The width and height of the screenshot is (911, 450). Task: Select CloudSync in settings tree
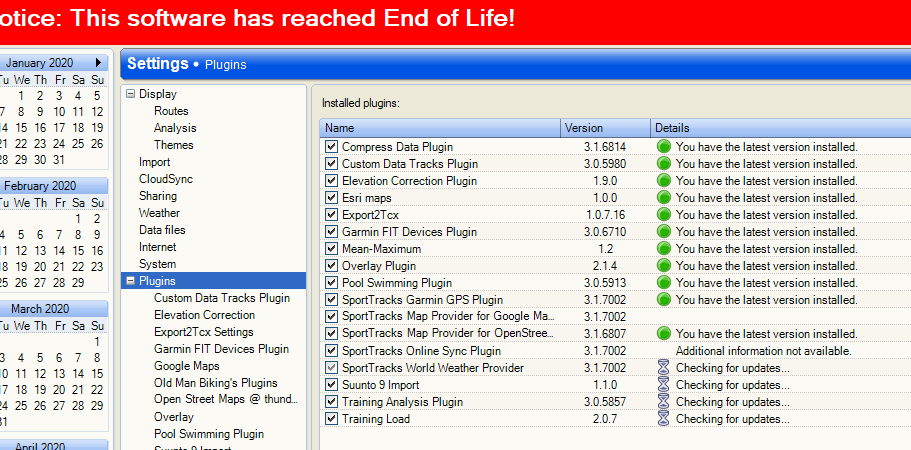[x=166, y=179]
